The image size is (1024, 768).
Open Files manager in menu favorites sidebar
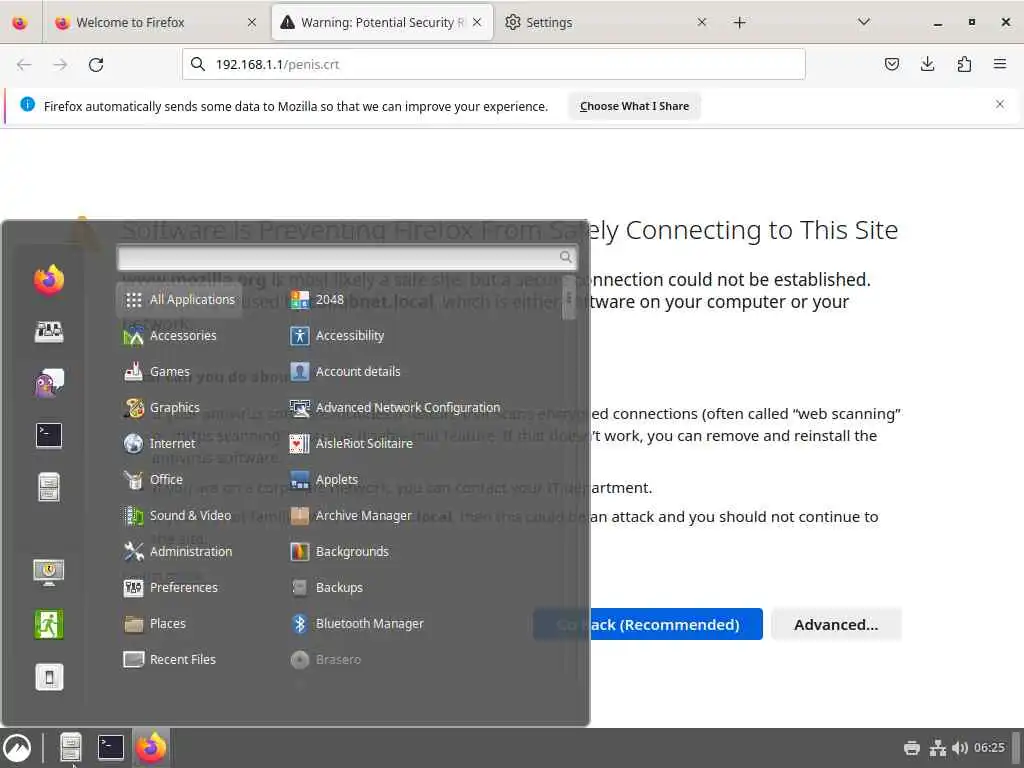click(49, 487)
